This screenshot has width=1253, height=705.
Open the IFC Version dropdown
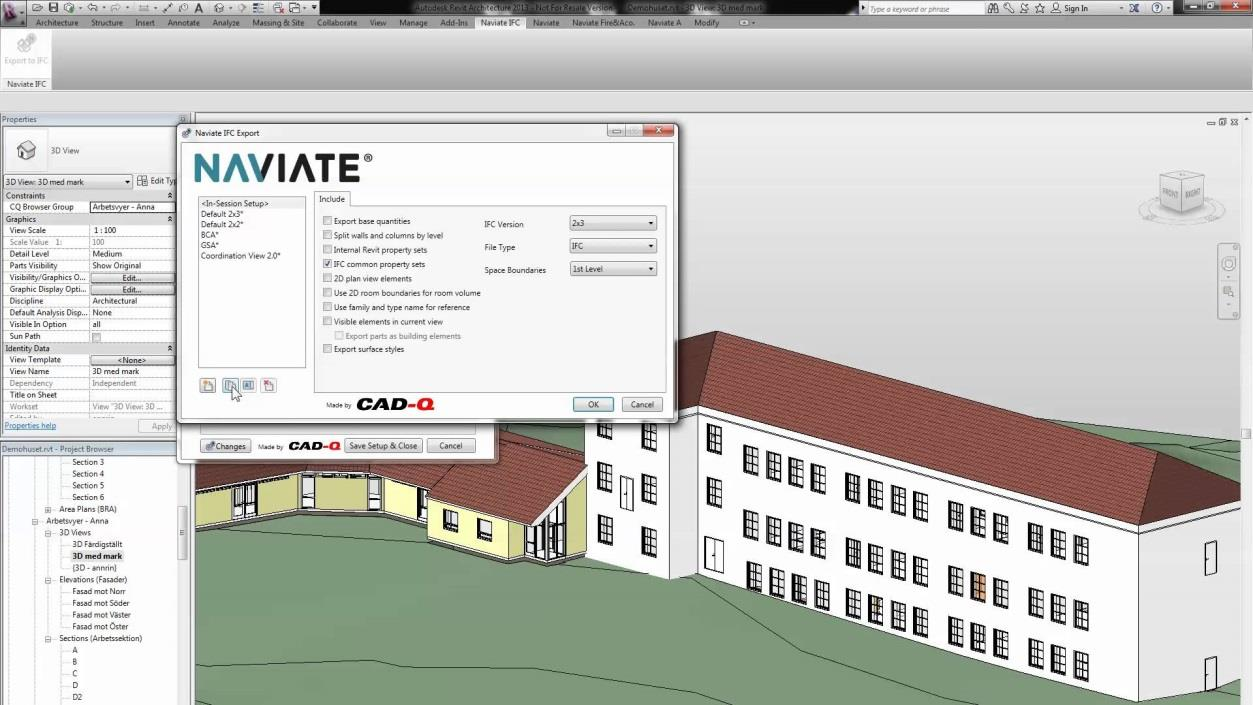[x=613, y=223]
